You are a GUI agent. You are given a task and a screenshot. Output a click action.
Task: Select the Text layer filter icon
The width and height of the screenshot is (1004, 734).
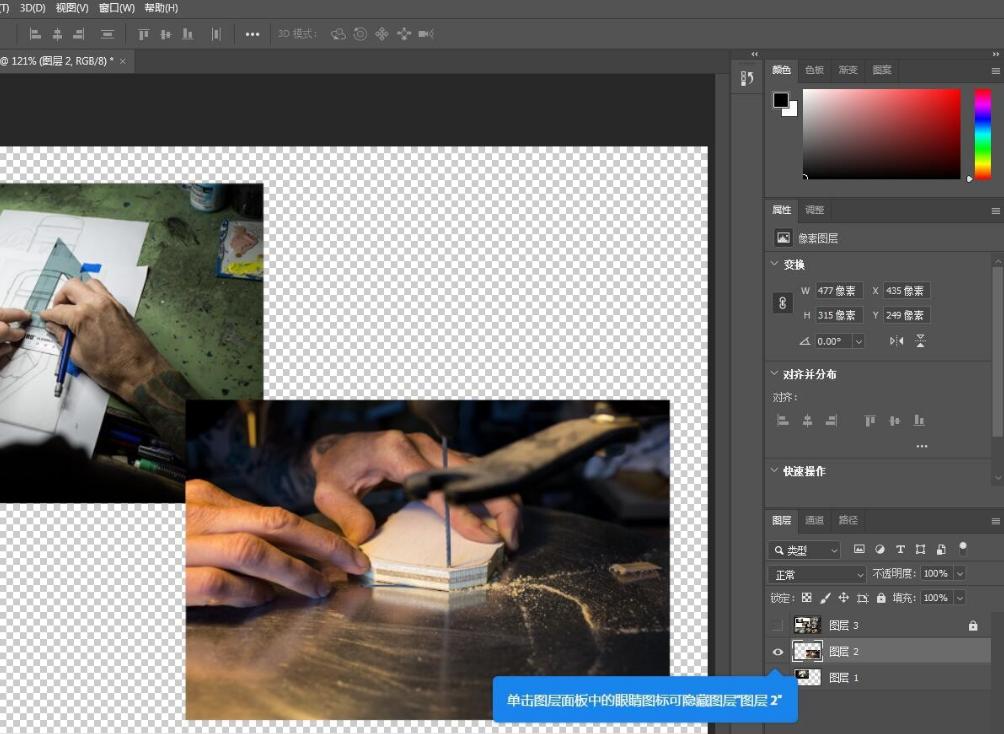[x=900, y=549]
